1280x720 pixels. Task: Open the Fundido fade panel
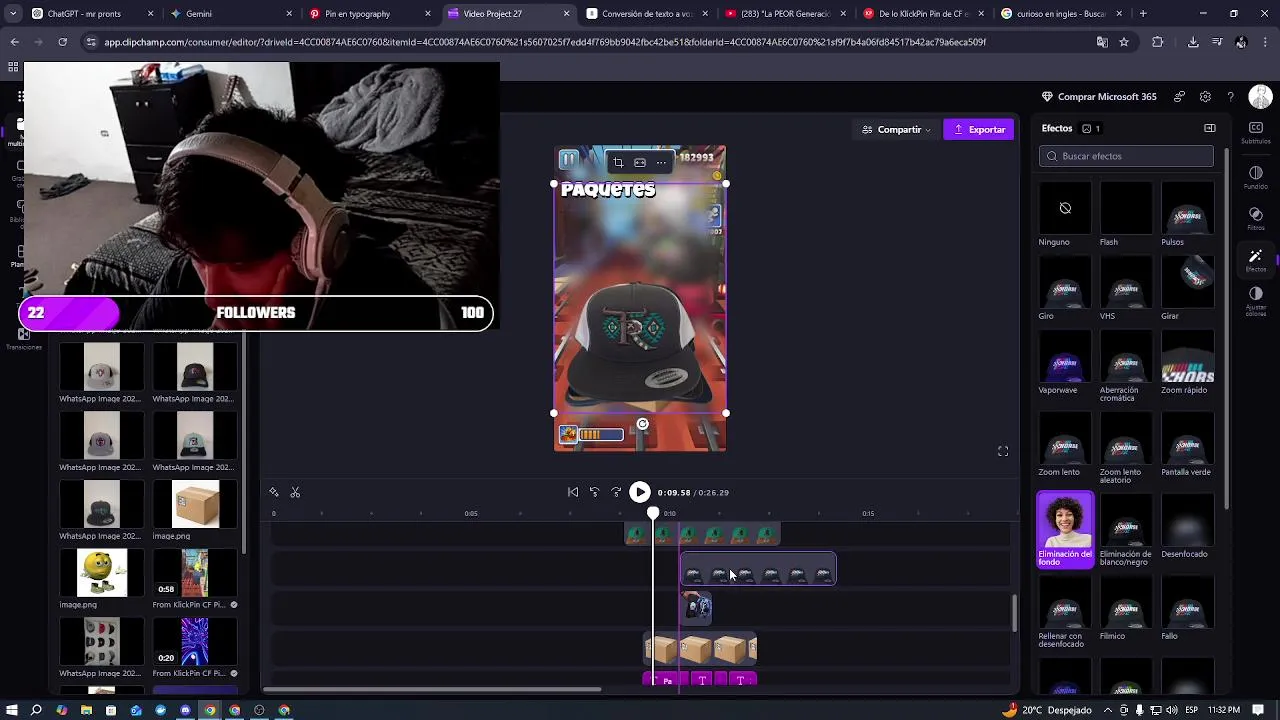(x=1255, y=177)
